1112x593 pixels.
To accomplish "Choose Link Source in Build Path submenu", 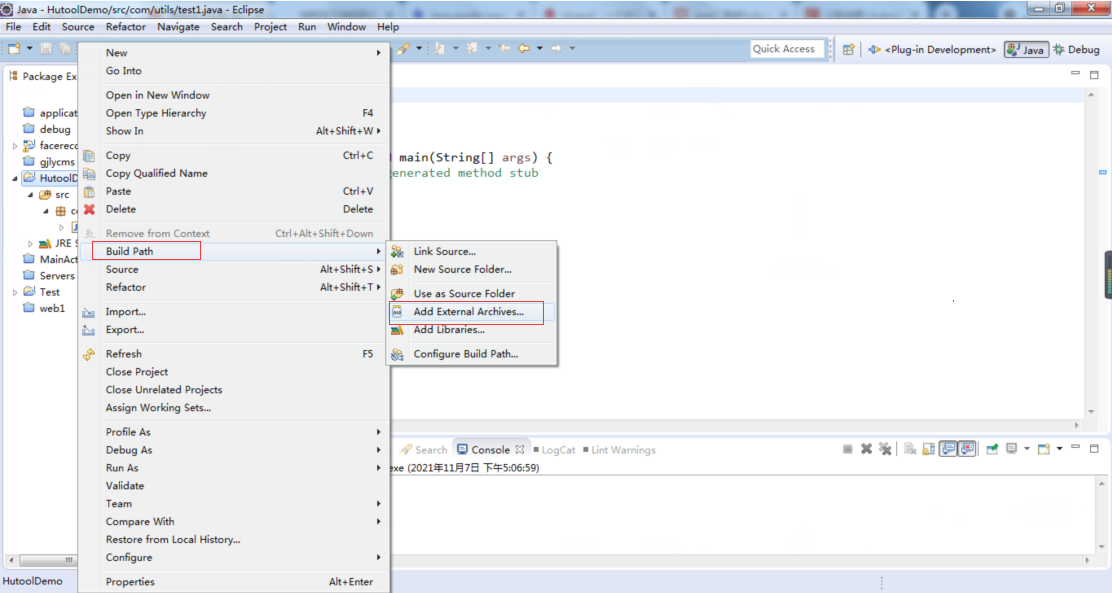I will 471,251.
